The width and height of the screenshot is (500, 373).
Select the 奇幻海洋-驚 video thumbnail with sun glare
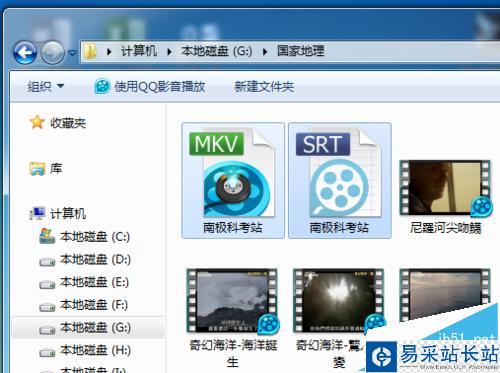click(339, 301)
